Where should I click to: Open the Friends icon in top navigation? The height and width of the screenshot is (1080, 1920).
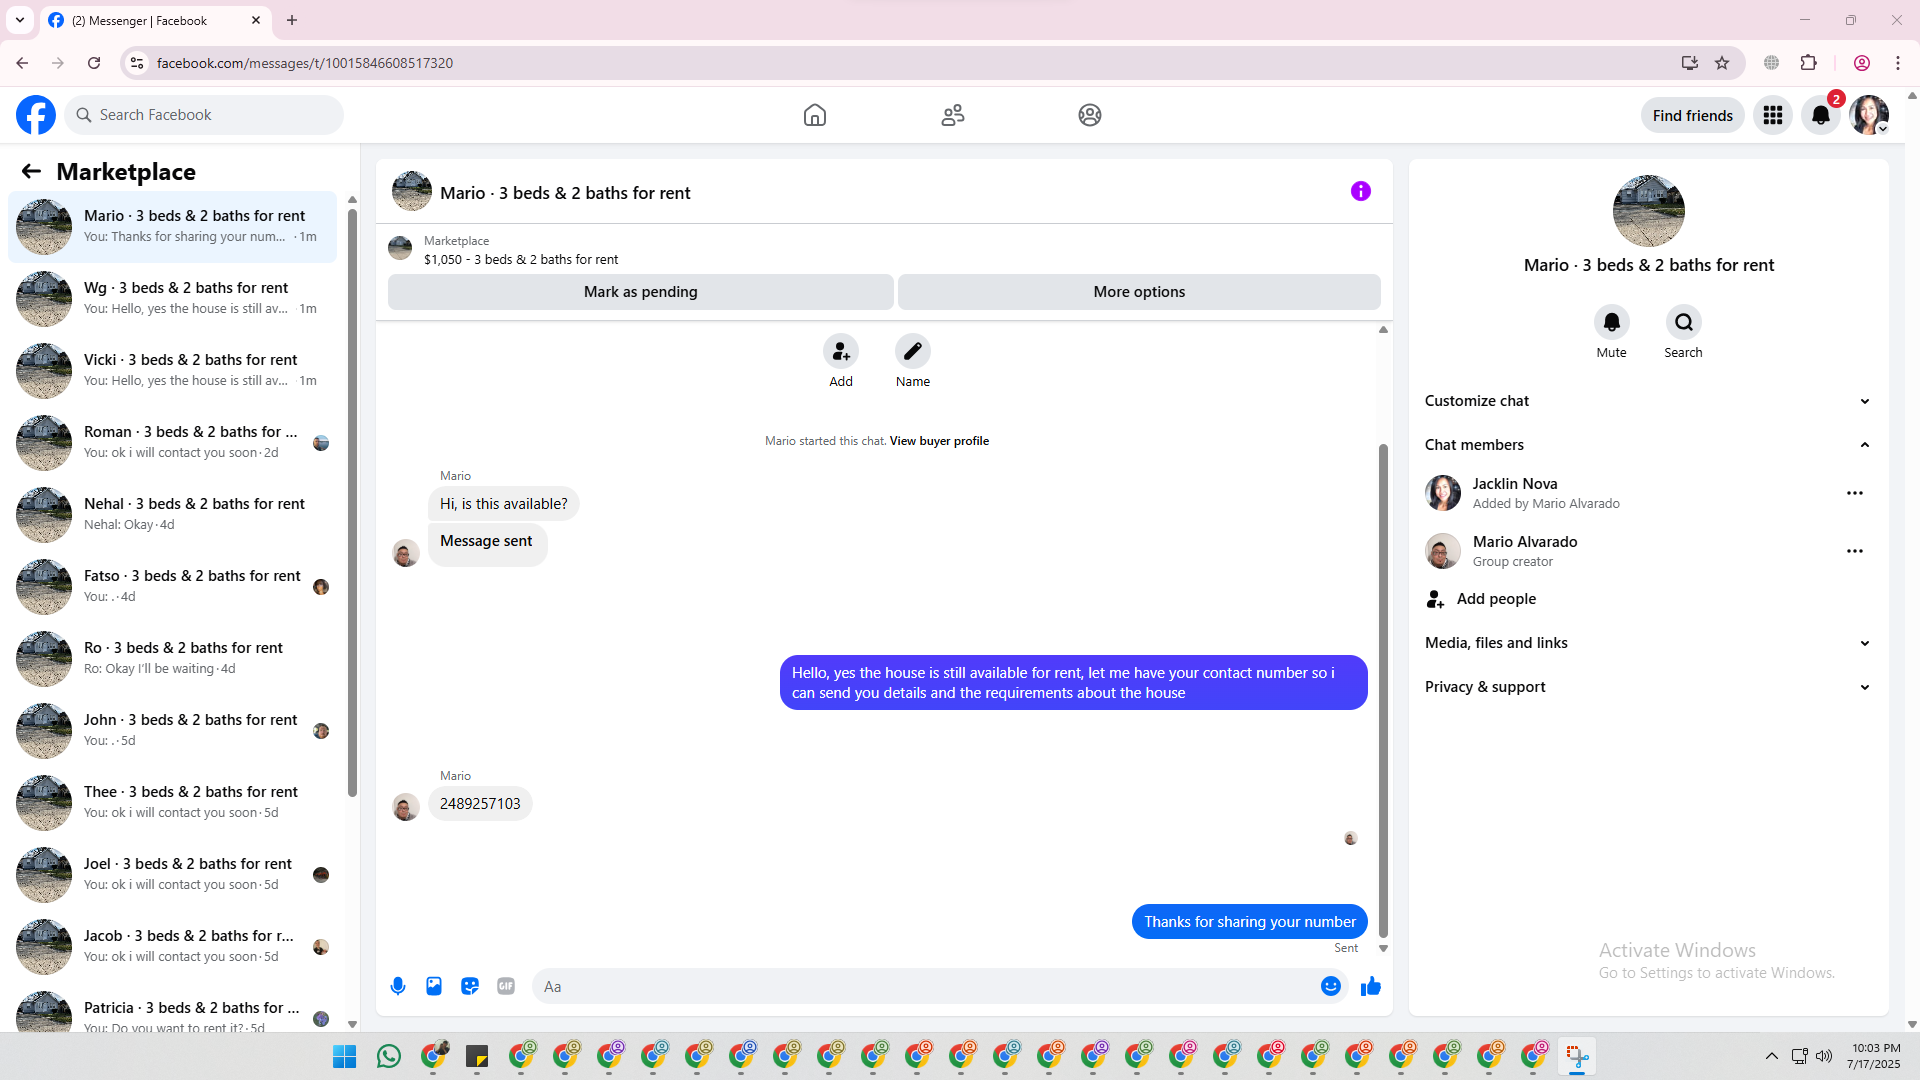953,115
